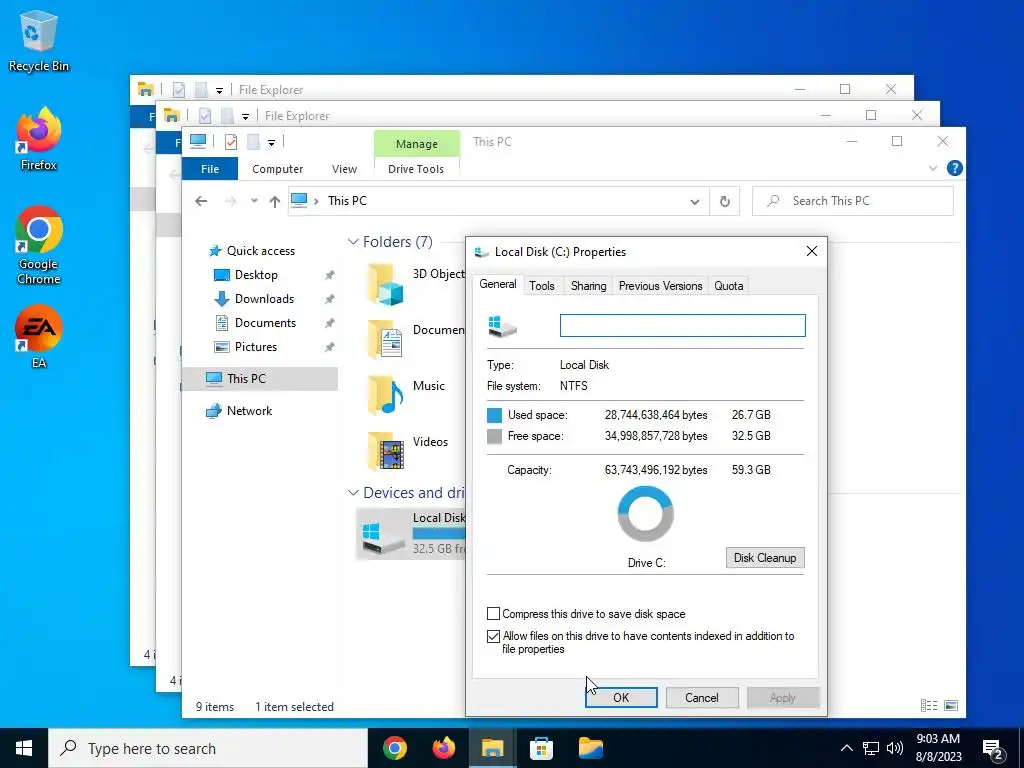
Task: Click the Chrome icon in the taskbar
Action: pyautogui.click(x=394, y=748)
